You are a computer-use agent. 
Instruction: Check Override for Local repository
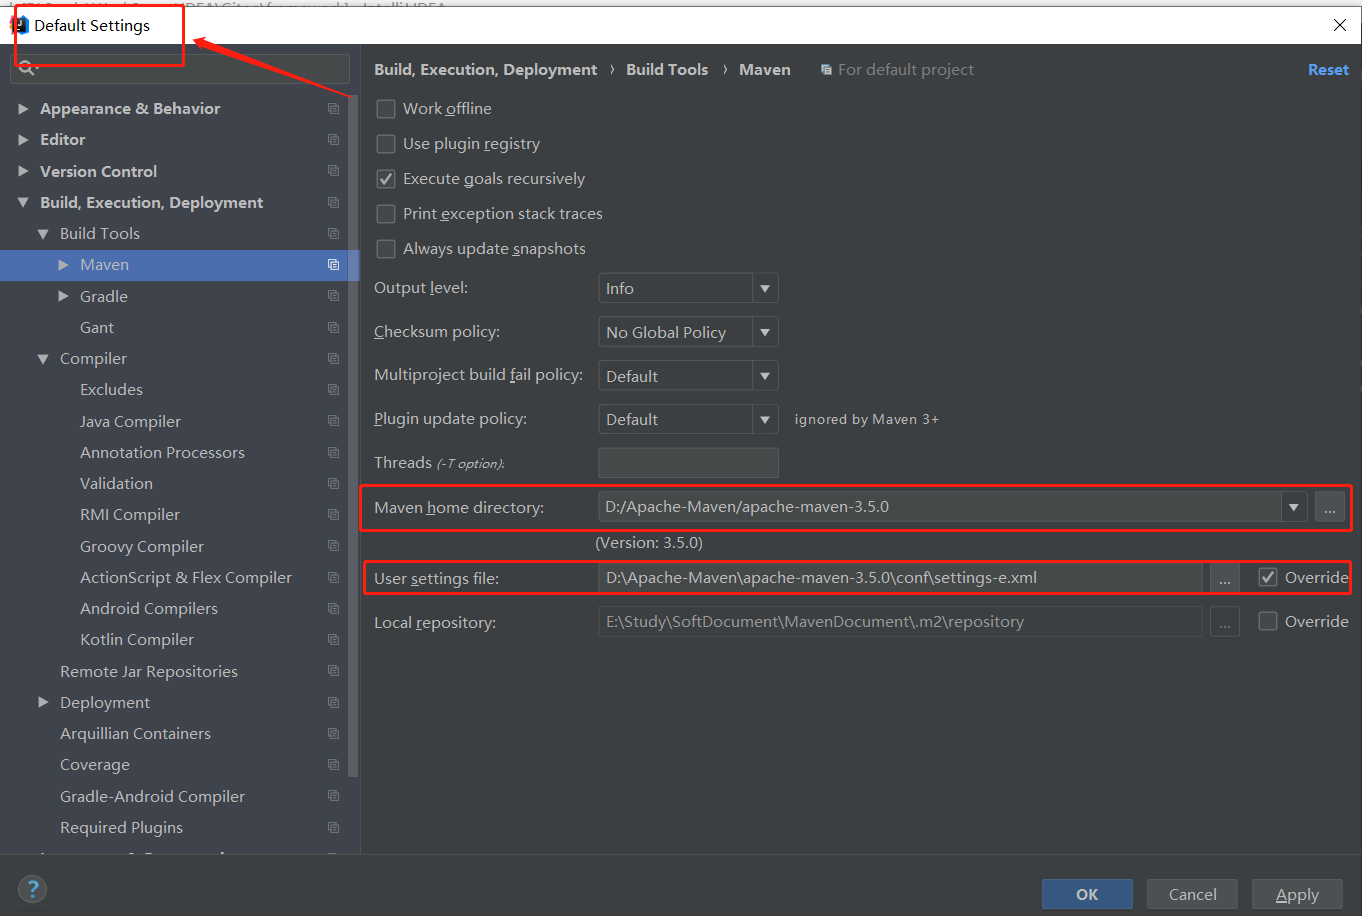1268,621
